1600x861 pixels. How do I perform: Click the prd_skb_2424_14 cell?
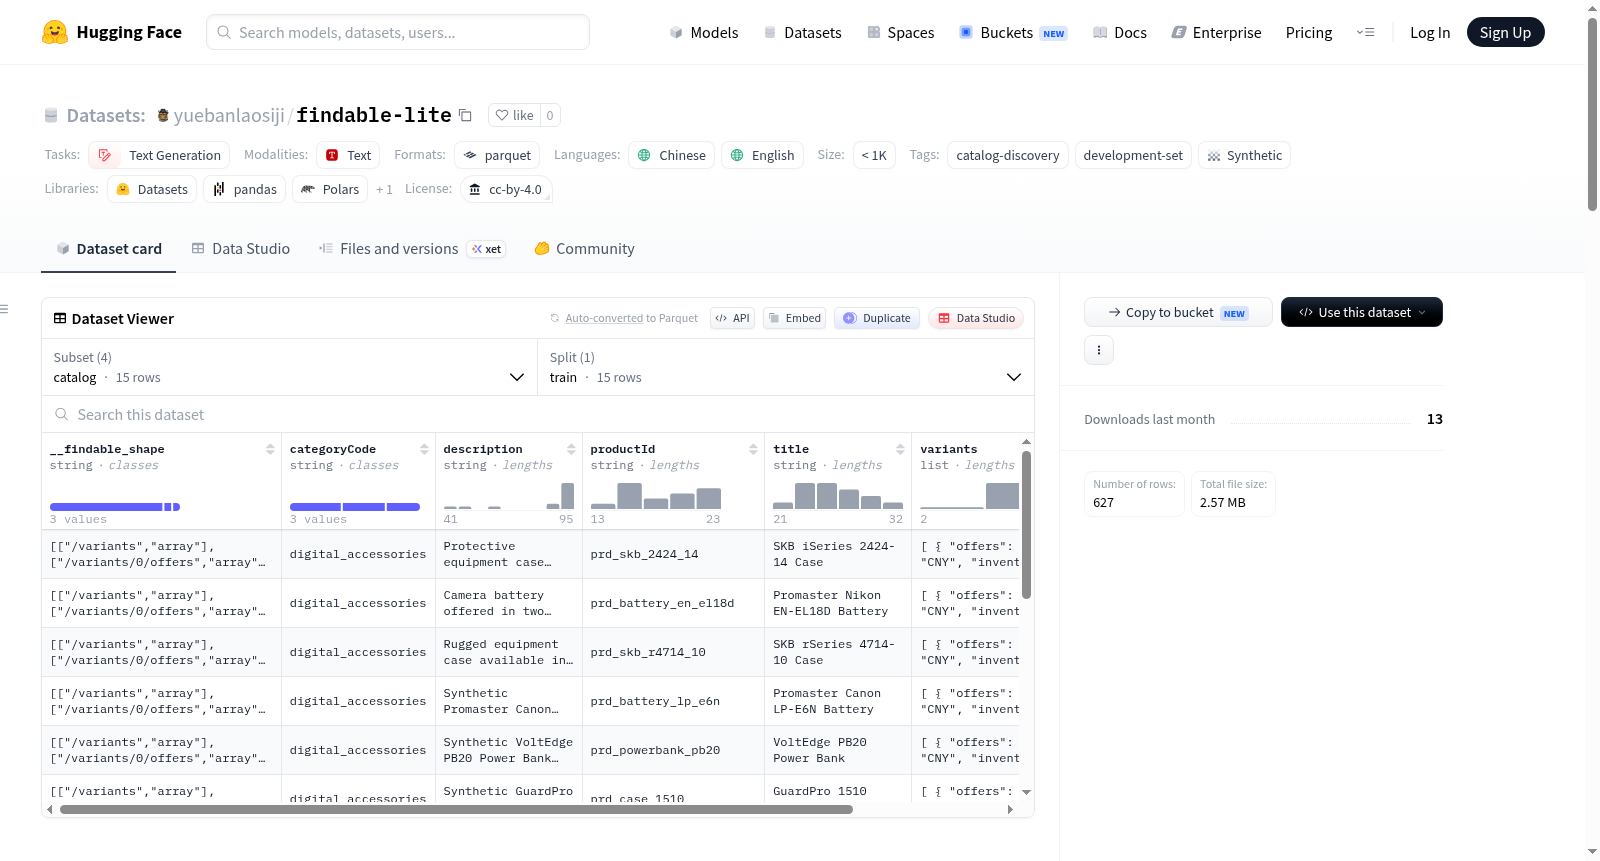673,554
